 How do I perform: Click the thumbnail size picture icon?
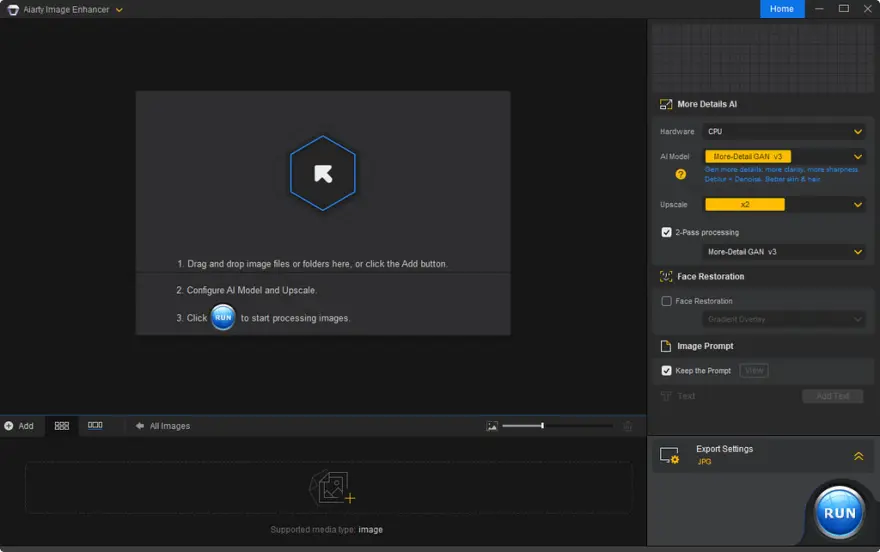click(492, 426)
